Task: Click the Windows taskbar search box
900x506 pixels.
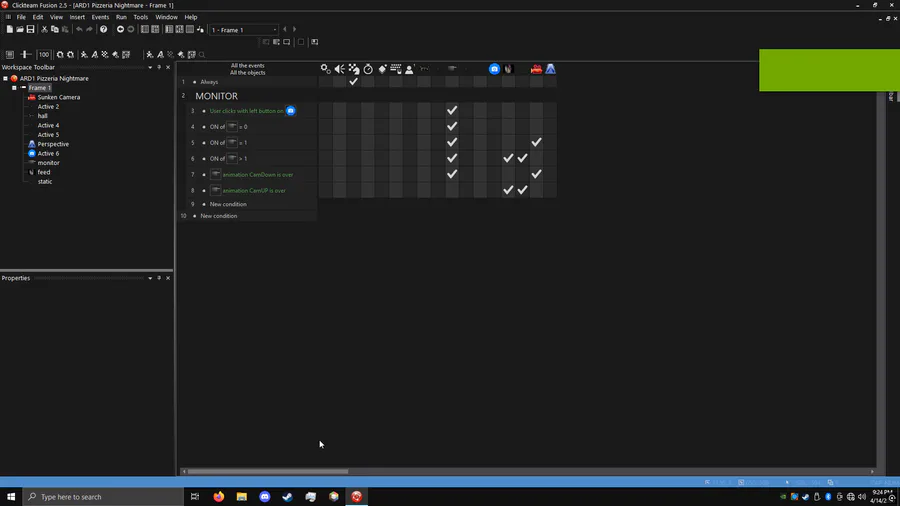Action: coord(103,497)
